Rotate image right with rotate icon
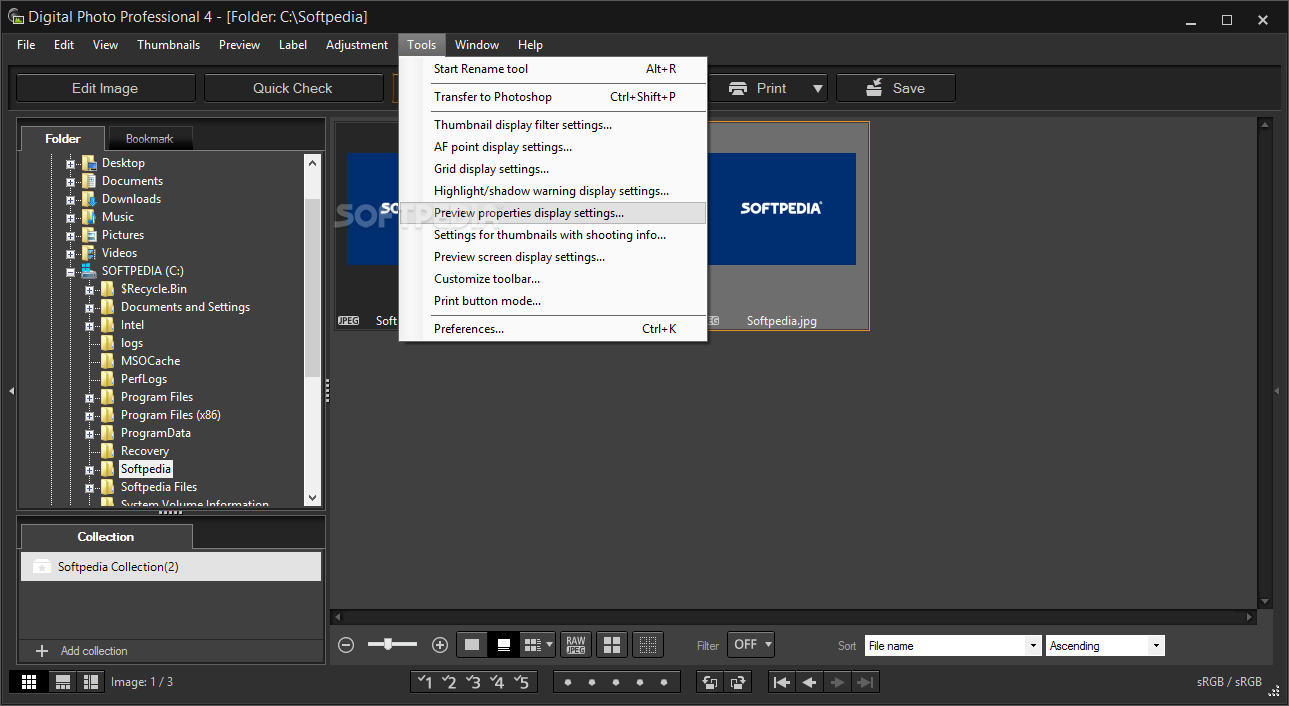Screen dimensions: 1289x706 click(x=738, y=682)
